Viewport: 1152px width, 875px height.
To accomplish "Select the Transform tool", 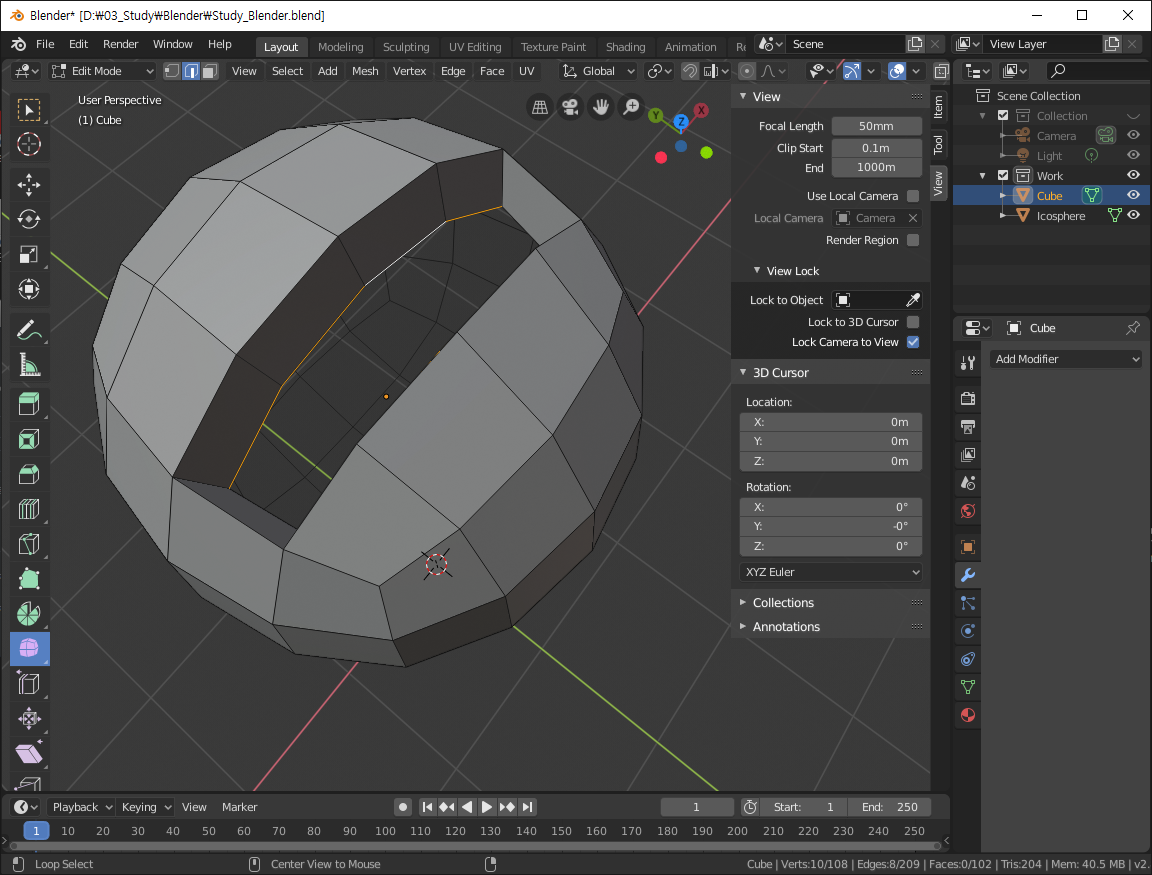I will click(29, 289).
